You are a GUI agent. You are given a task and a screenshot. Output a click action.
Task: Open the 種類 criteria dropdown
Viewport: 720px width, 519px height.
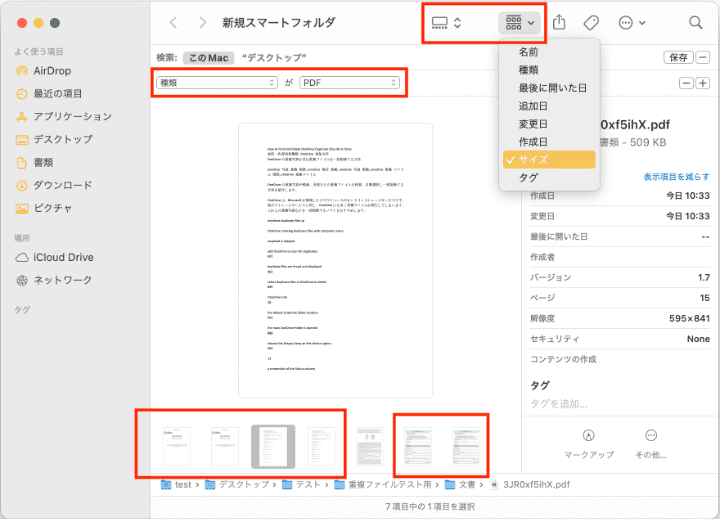(x=216, y=82)
